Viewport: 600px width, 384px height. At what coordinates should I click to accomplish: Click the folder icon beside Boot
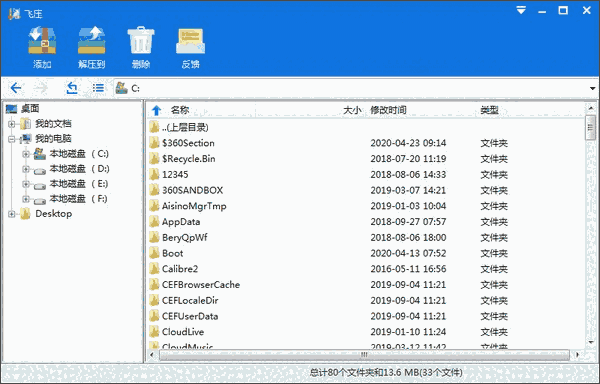coord(154,253)
